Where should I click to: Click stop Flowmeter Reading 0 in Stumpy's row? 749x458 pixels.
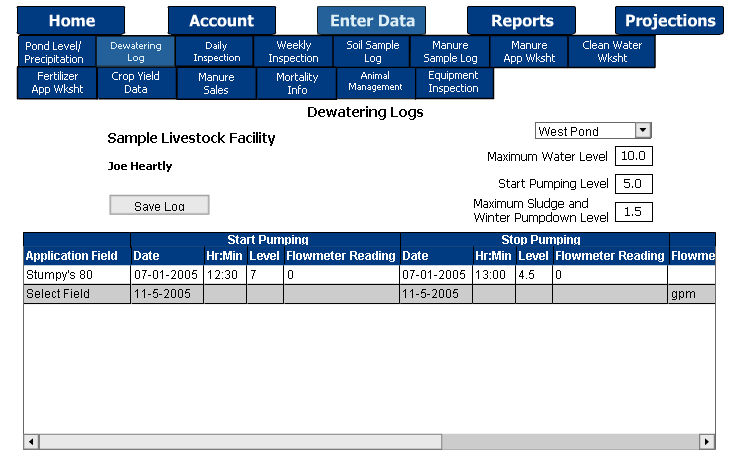point(610,275)
